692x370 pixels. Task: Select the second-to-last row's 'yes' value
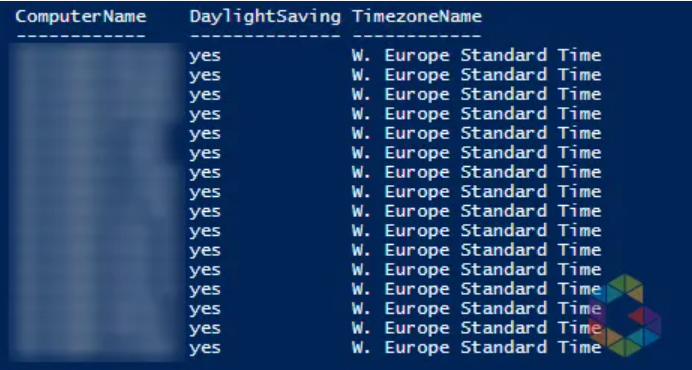205,328
